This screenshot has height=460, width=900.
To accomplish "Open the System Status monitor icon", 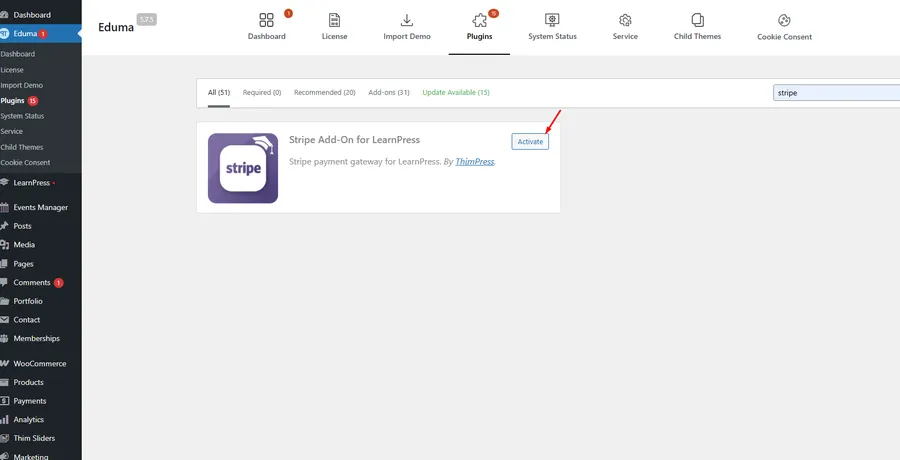I will pos(552,20).
